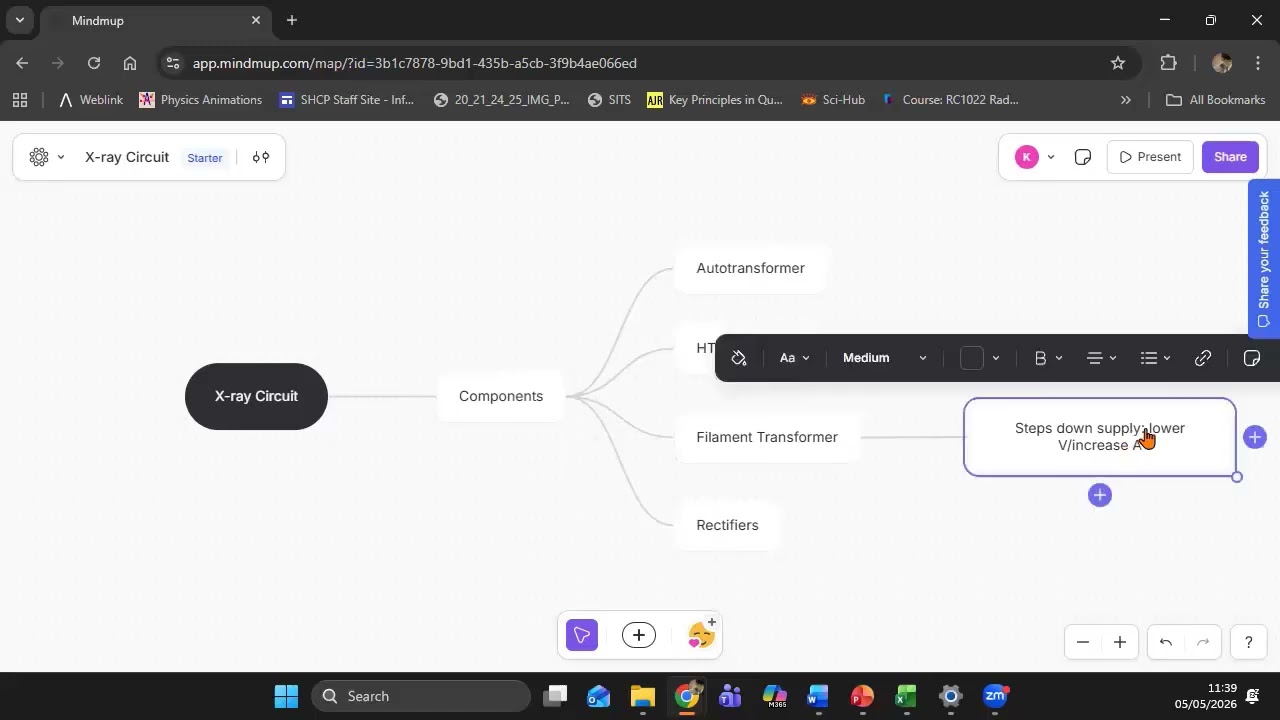Click the paint bucket style icon
Screen dimensions: 1280x720
pos(739,358)
